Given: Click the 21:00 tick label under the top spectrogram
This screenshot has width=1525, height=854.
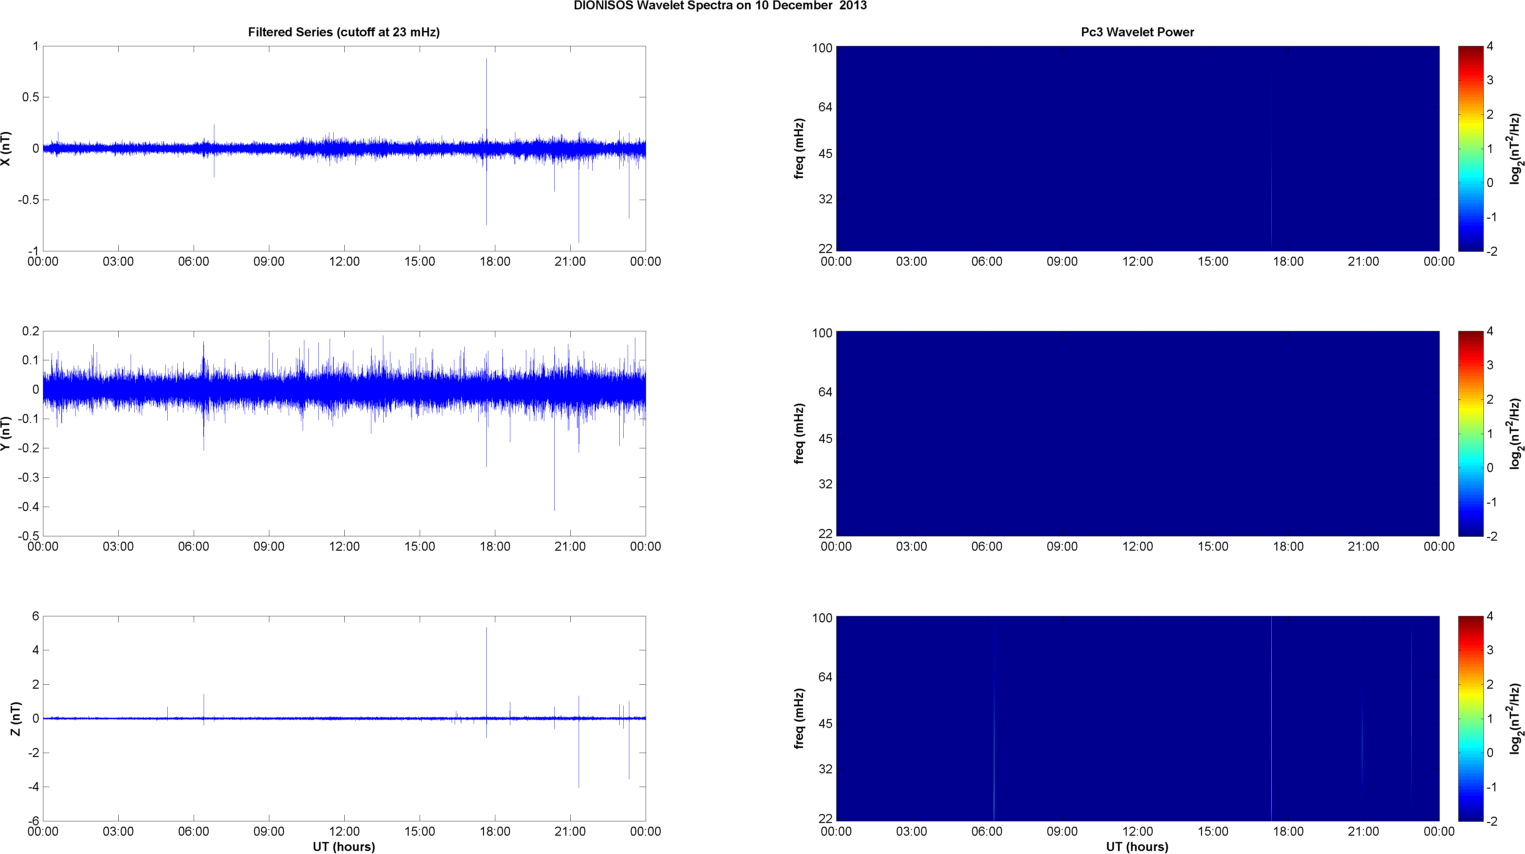Looking at the screenshot, I should coord(1363,262).
